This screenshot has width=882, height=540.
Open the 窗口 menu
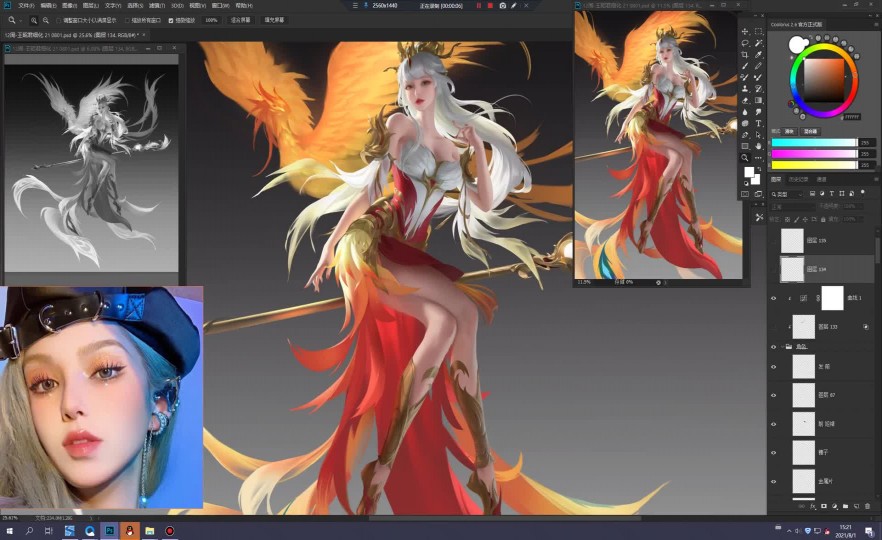click(220, 6)
